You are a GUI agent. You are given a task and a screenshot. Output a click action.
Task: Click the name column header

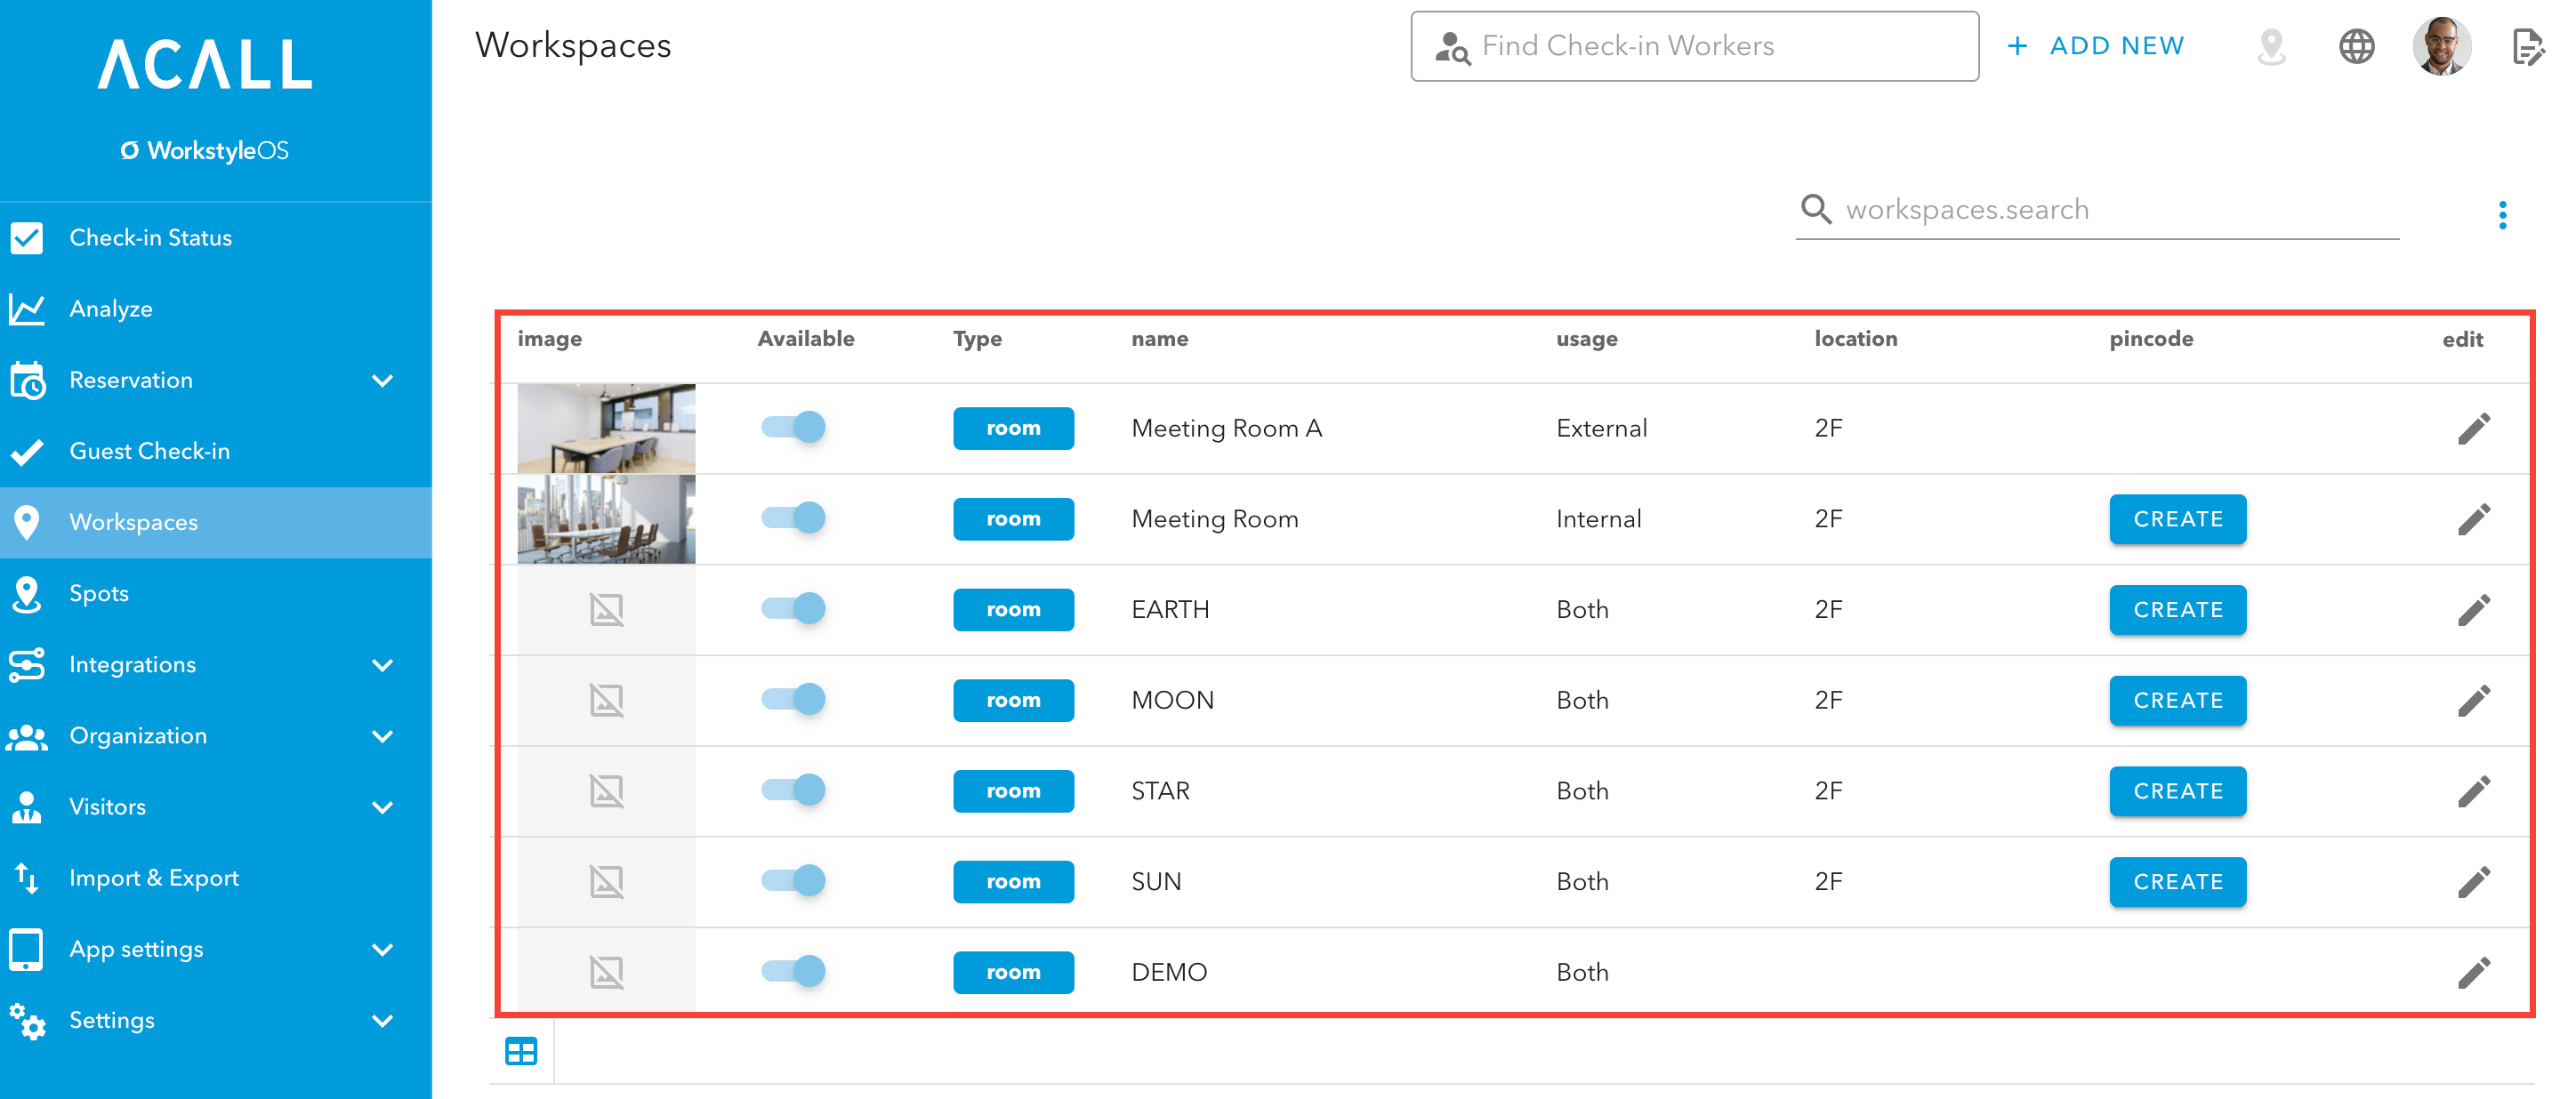click(x=1159, y=339)
